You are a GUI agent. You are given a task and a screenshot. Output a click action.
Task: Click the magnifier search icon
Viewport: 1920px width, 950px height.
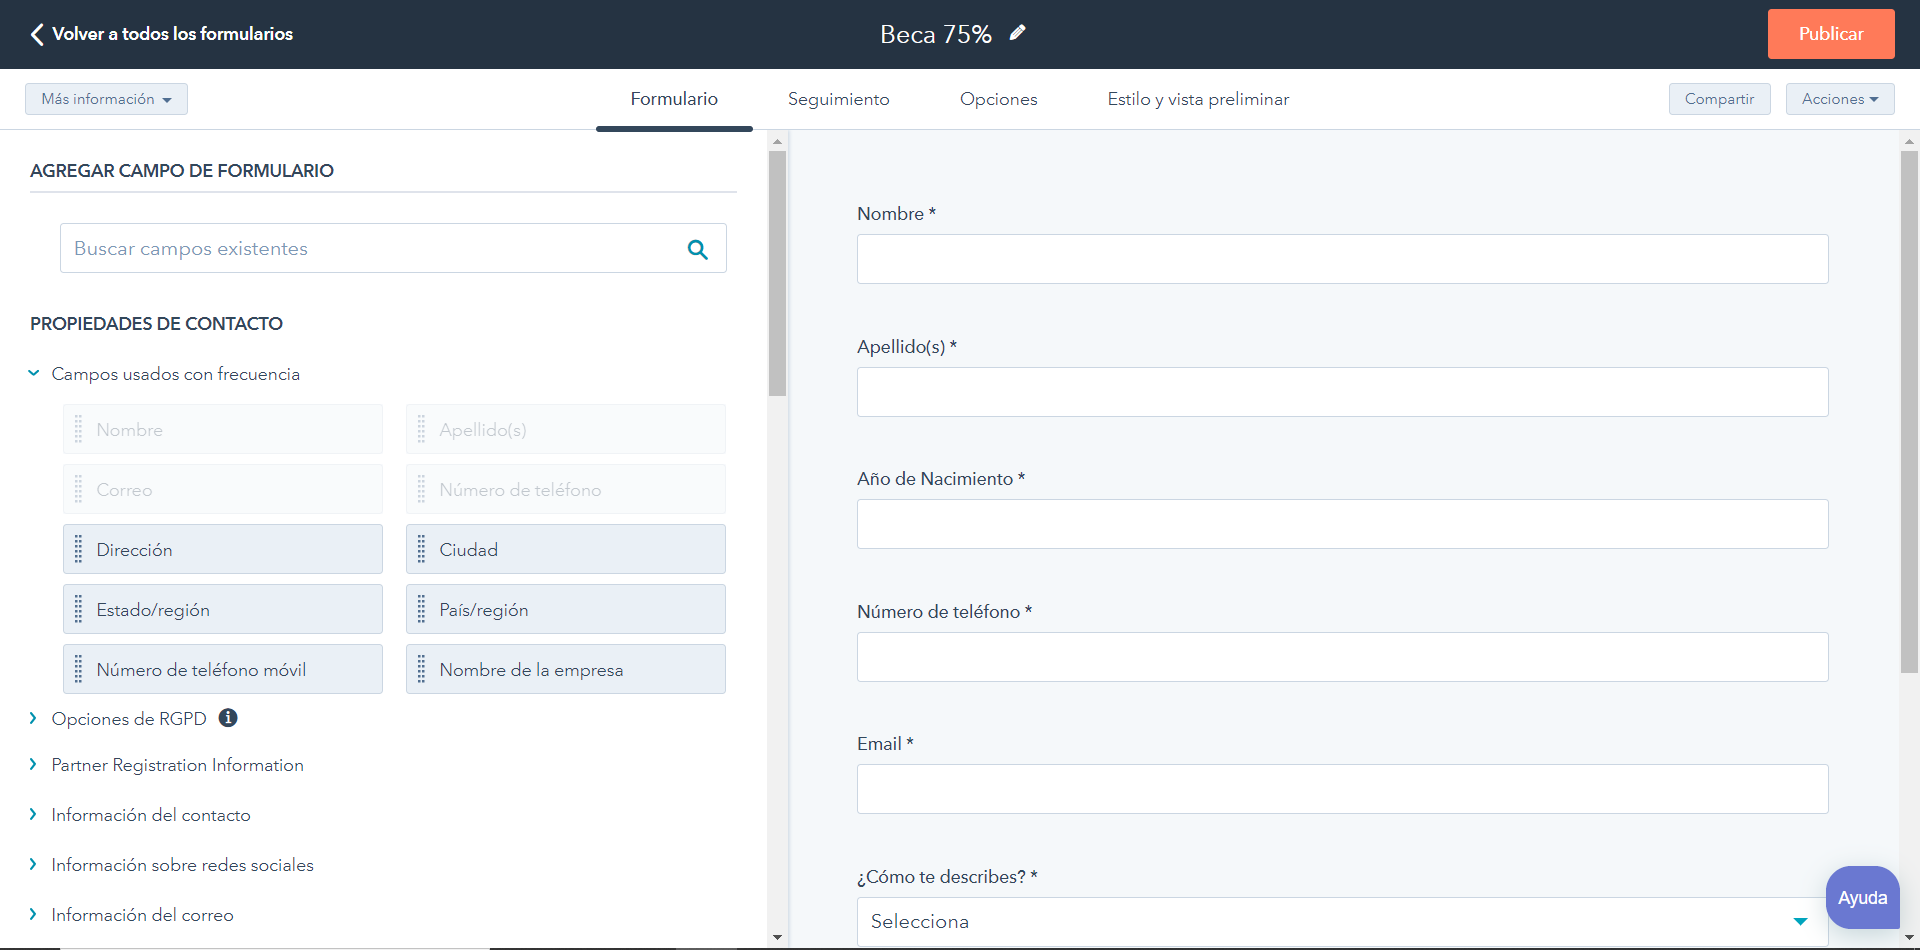click(x=697, y=249)
